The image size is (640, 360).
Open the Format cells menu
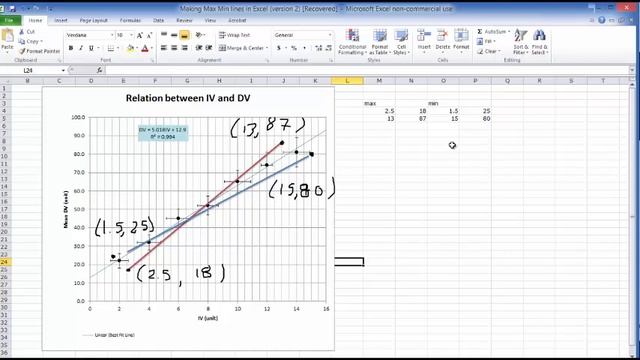(461, 42)
